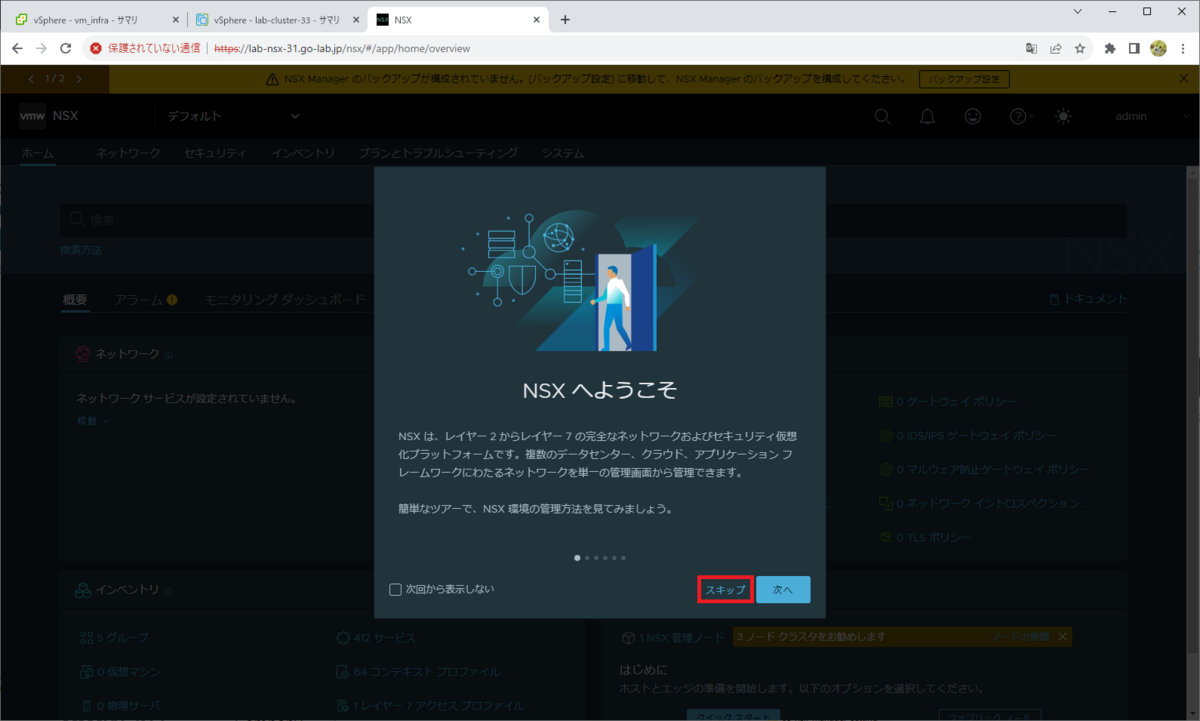The width and height of the screenshot is (1200, 721).
Task: Click the vmw NSX logo
Action: point(49,116)
